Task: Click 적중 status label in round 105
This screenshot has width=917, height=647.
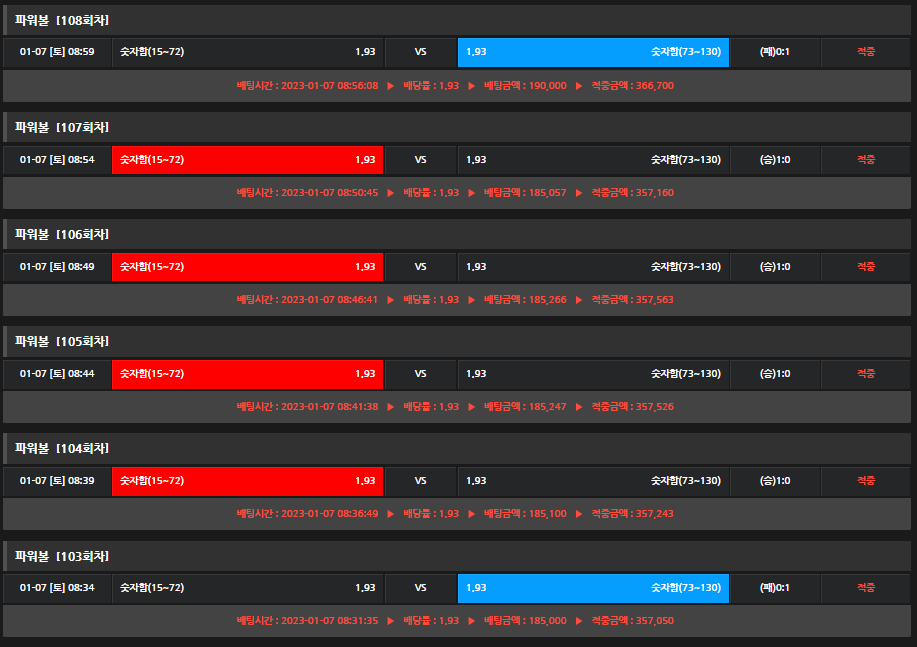Action: (x=865, y=373)
